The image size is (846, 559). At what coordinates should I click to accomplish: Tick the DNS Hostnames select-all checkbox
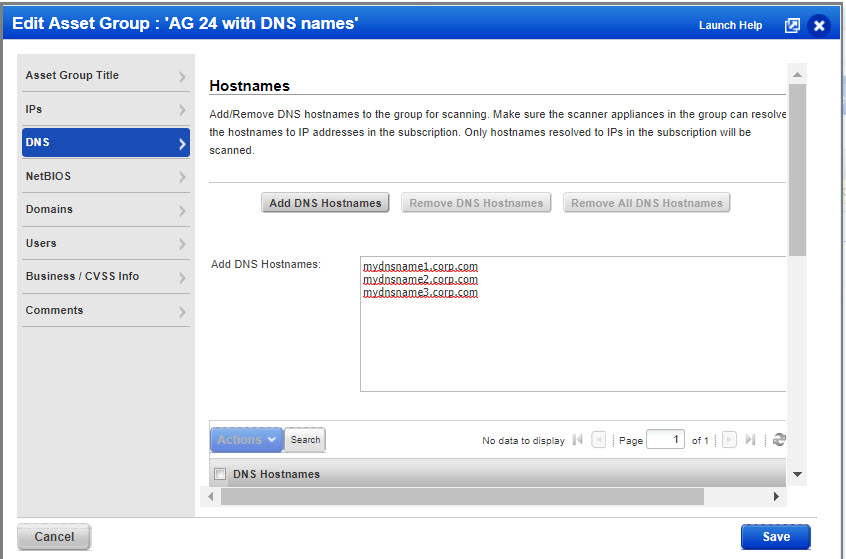pos(220,474)
